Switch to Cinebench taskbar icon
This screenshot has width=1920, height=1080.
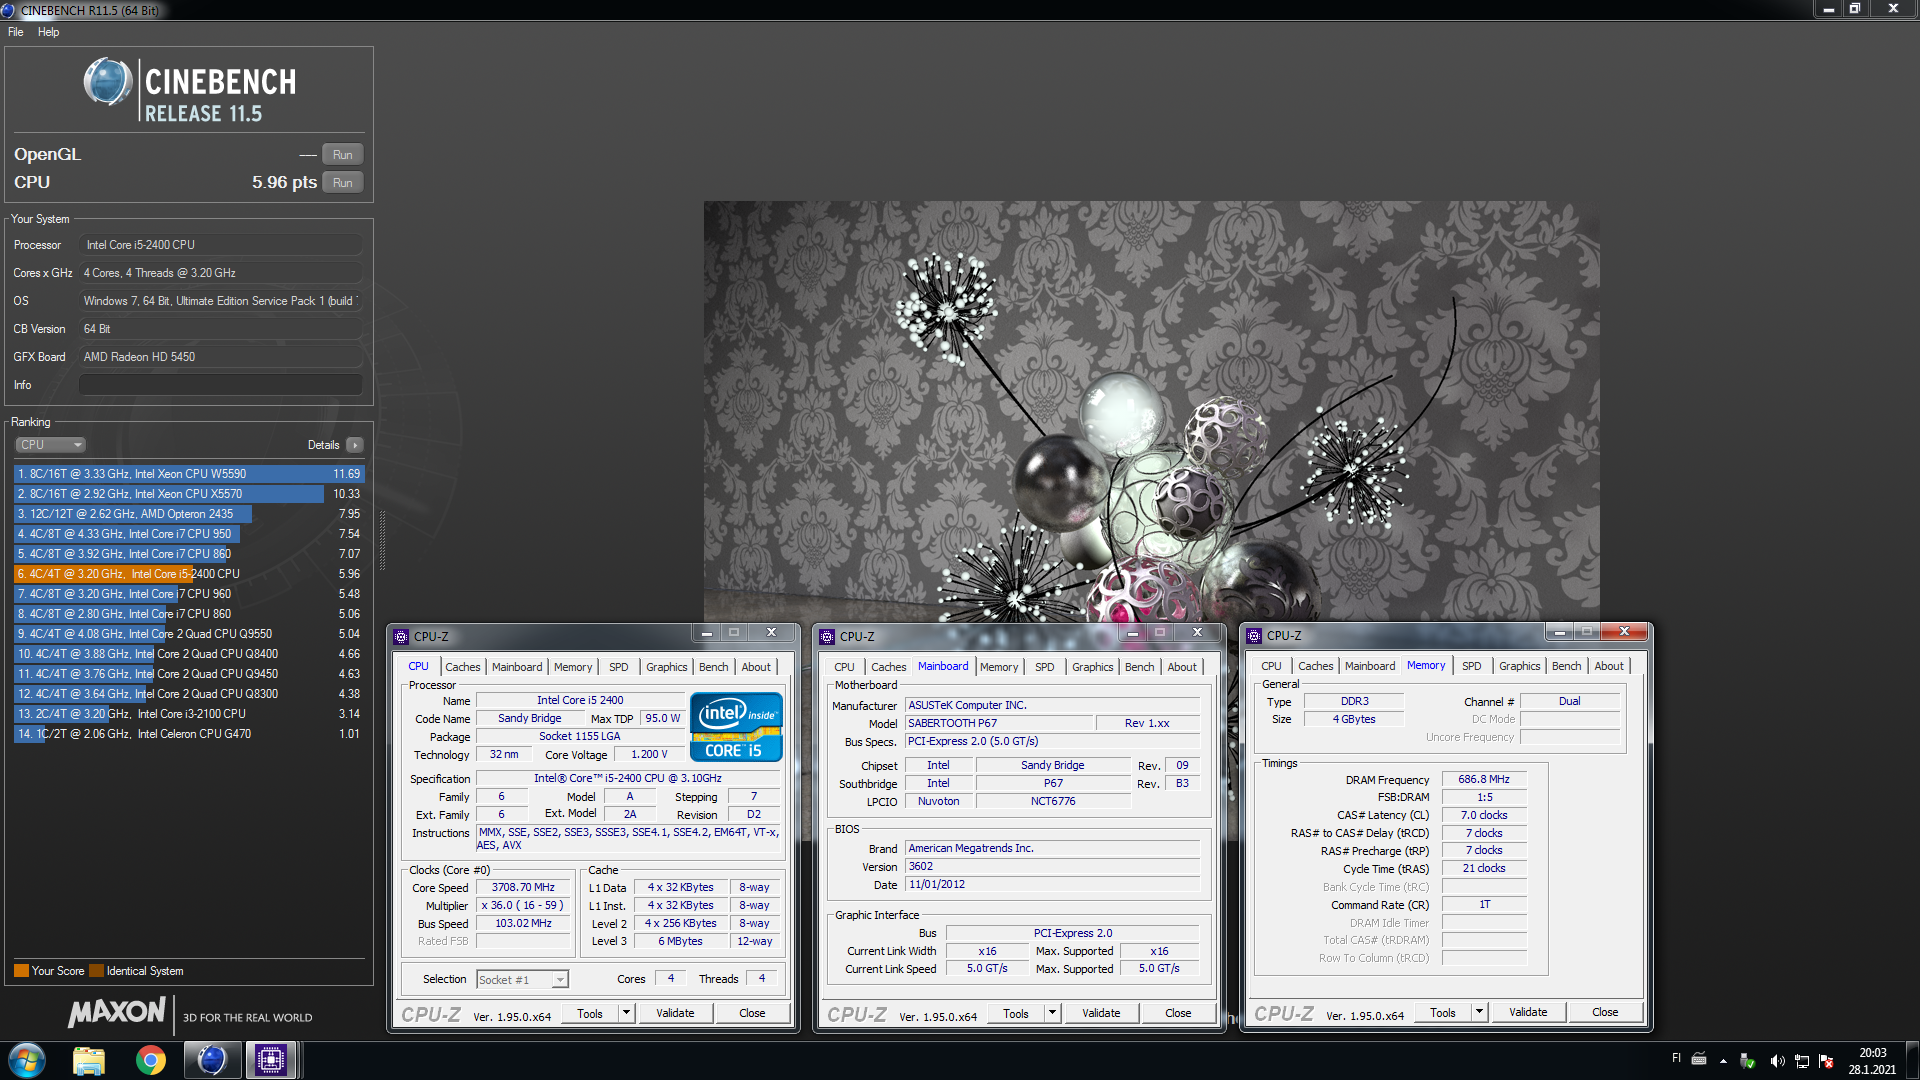point(212,1060)
